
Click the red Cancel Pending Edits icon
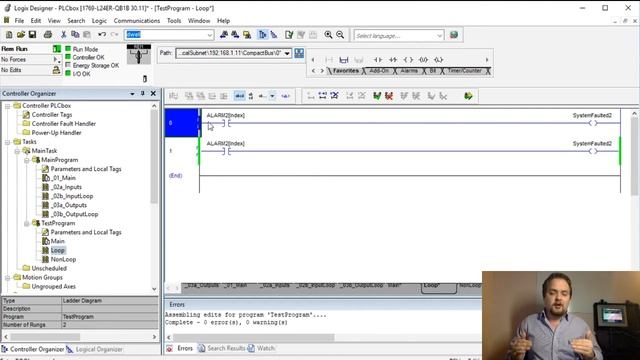point(389,96)
